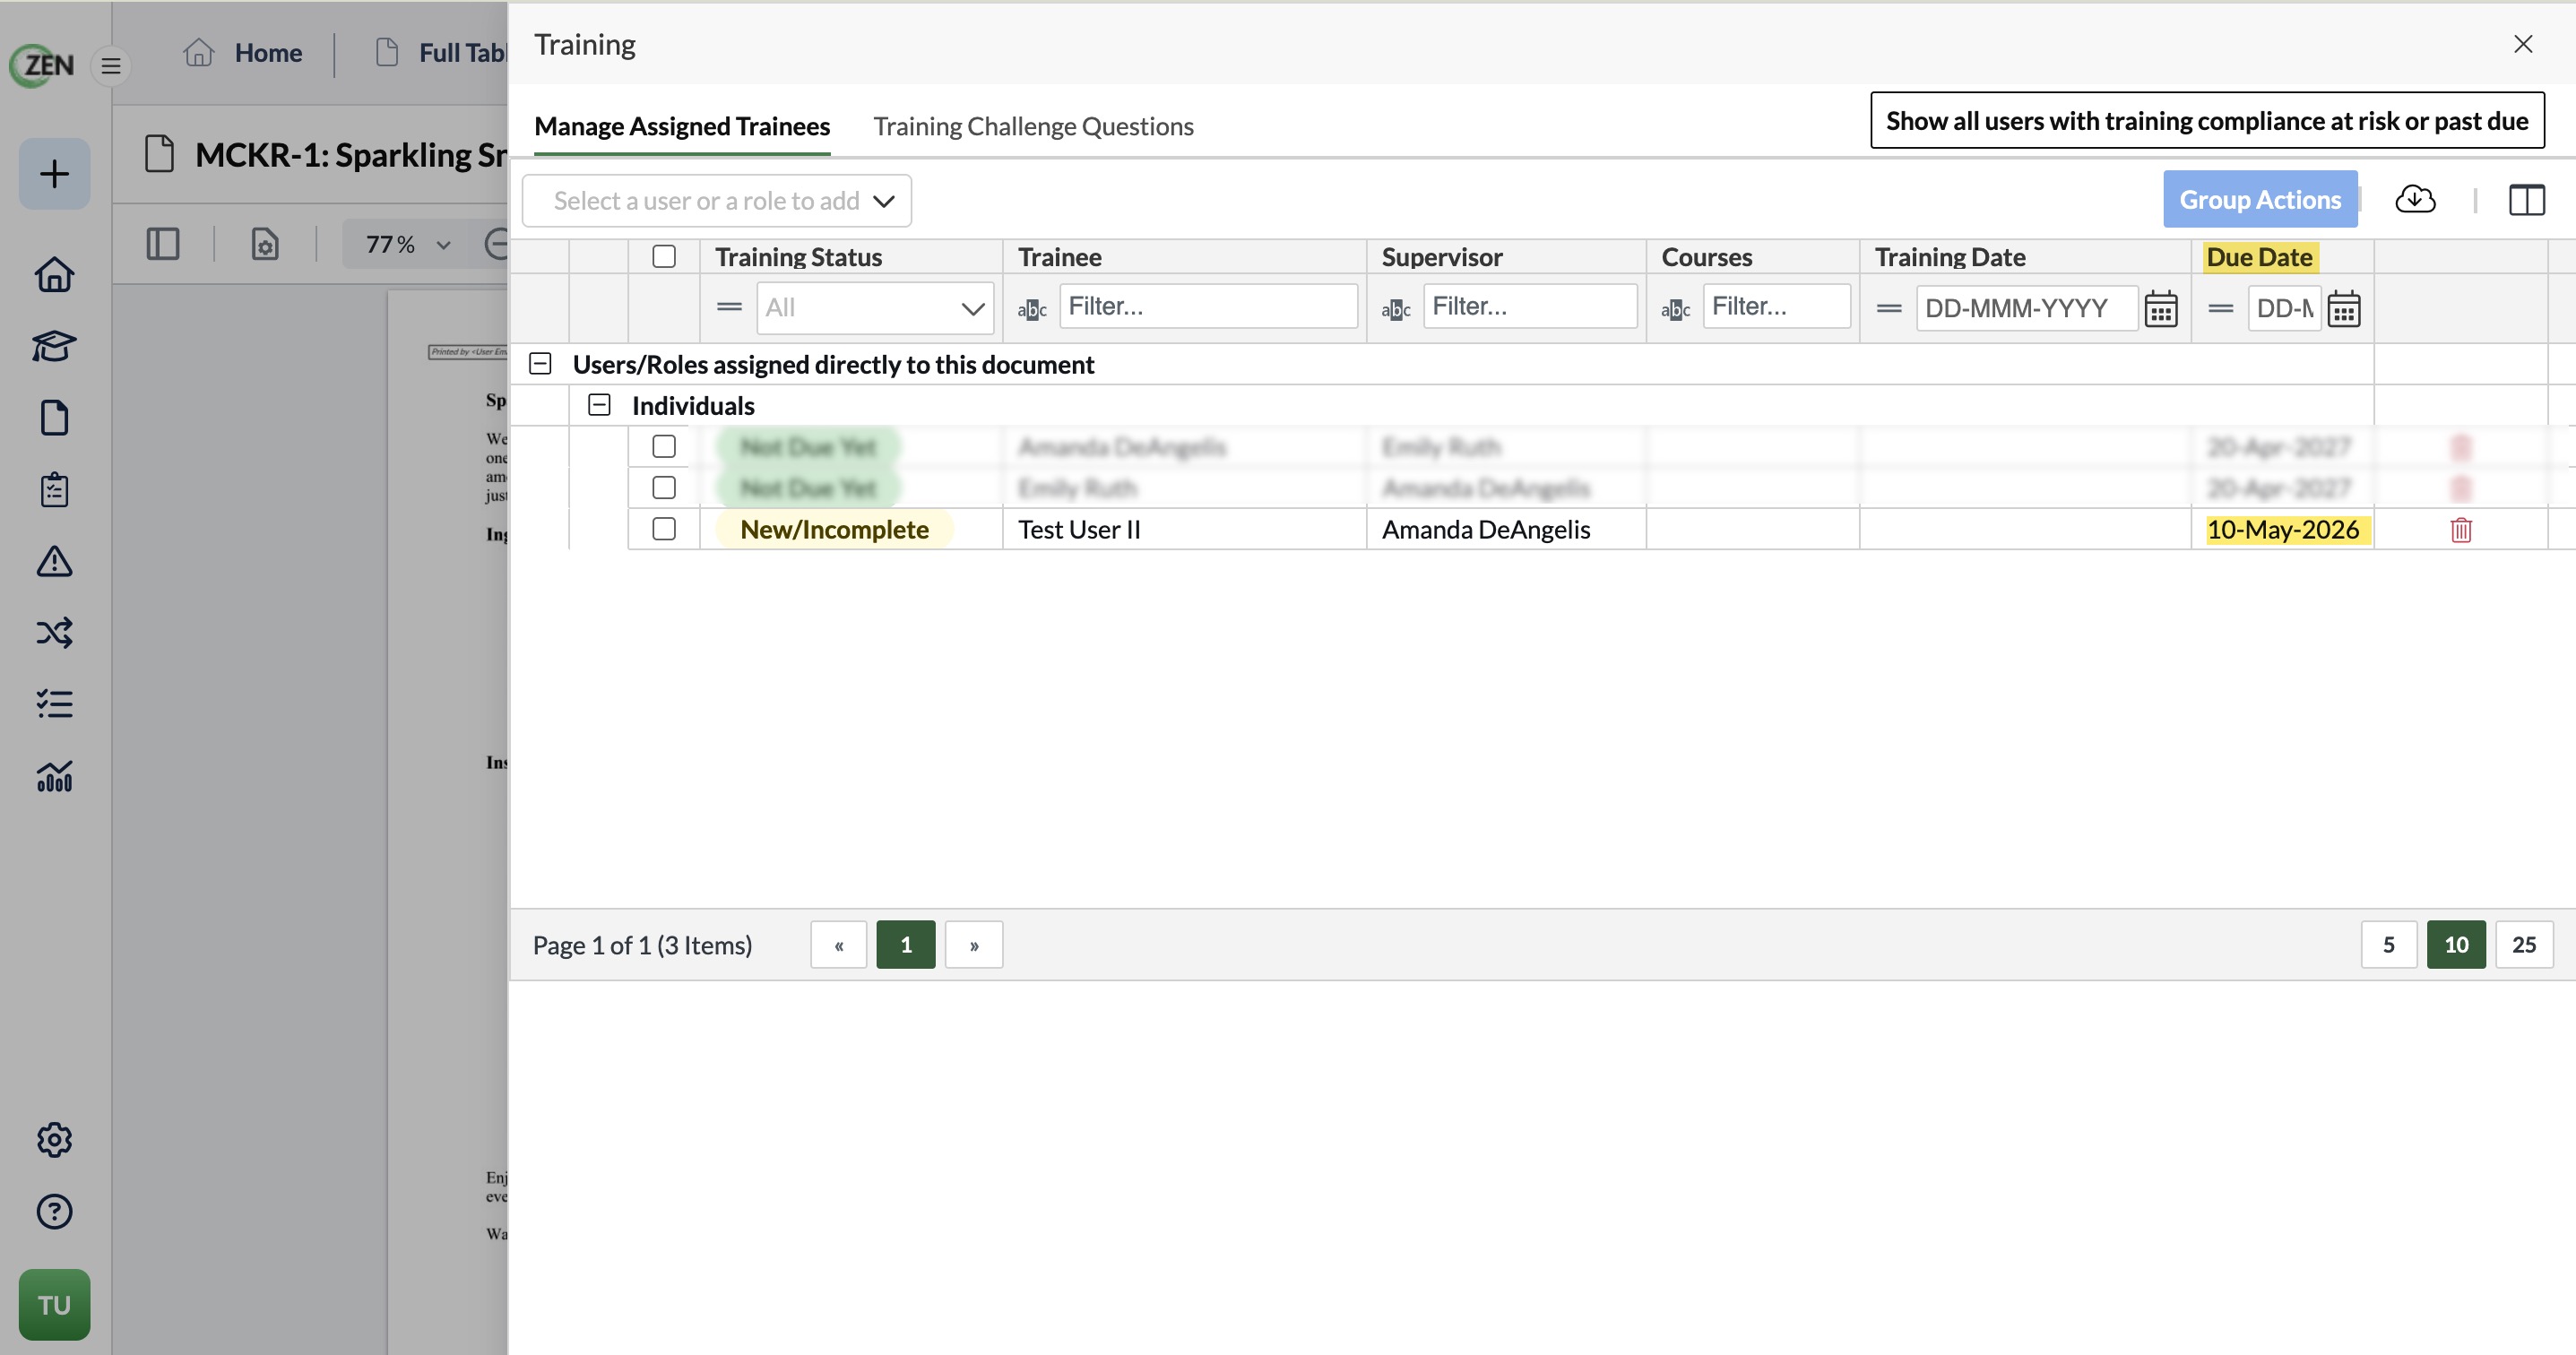The height and width of the screenshot is (1355, 2576).
Task: Check the Emily Ruth trainee row checkbox
Action: coord(664,488)
